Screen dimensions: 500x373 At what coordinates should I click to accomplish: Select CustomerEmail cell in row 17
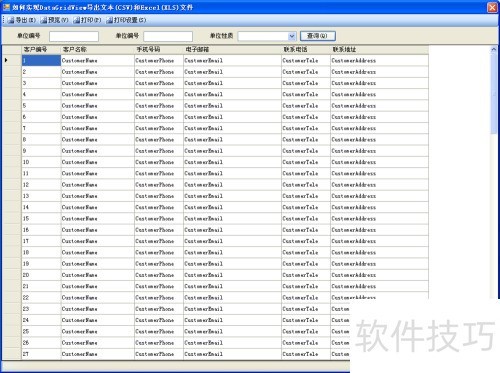pyautogui.click(x=232, y=241)
